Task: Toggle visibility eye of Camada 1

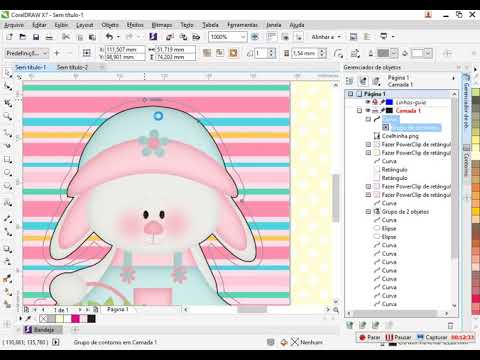Action: coord(368,111)
